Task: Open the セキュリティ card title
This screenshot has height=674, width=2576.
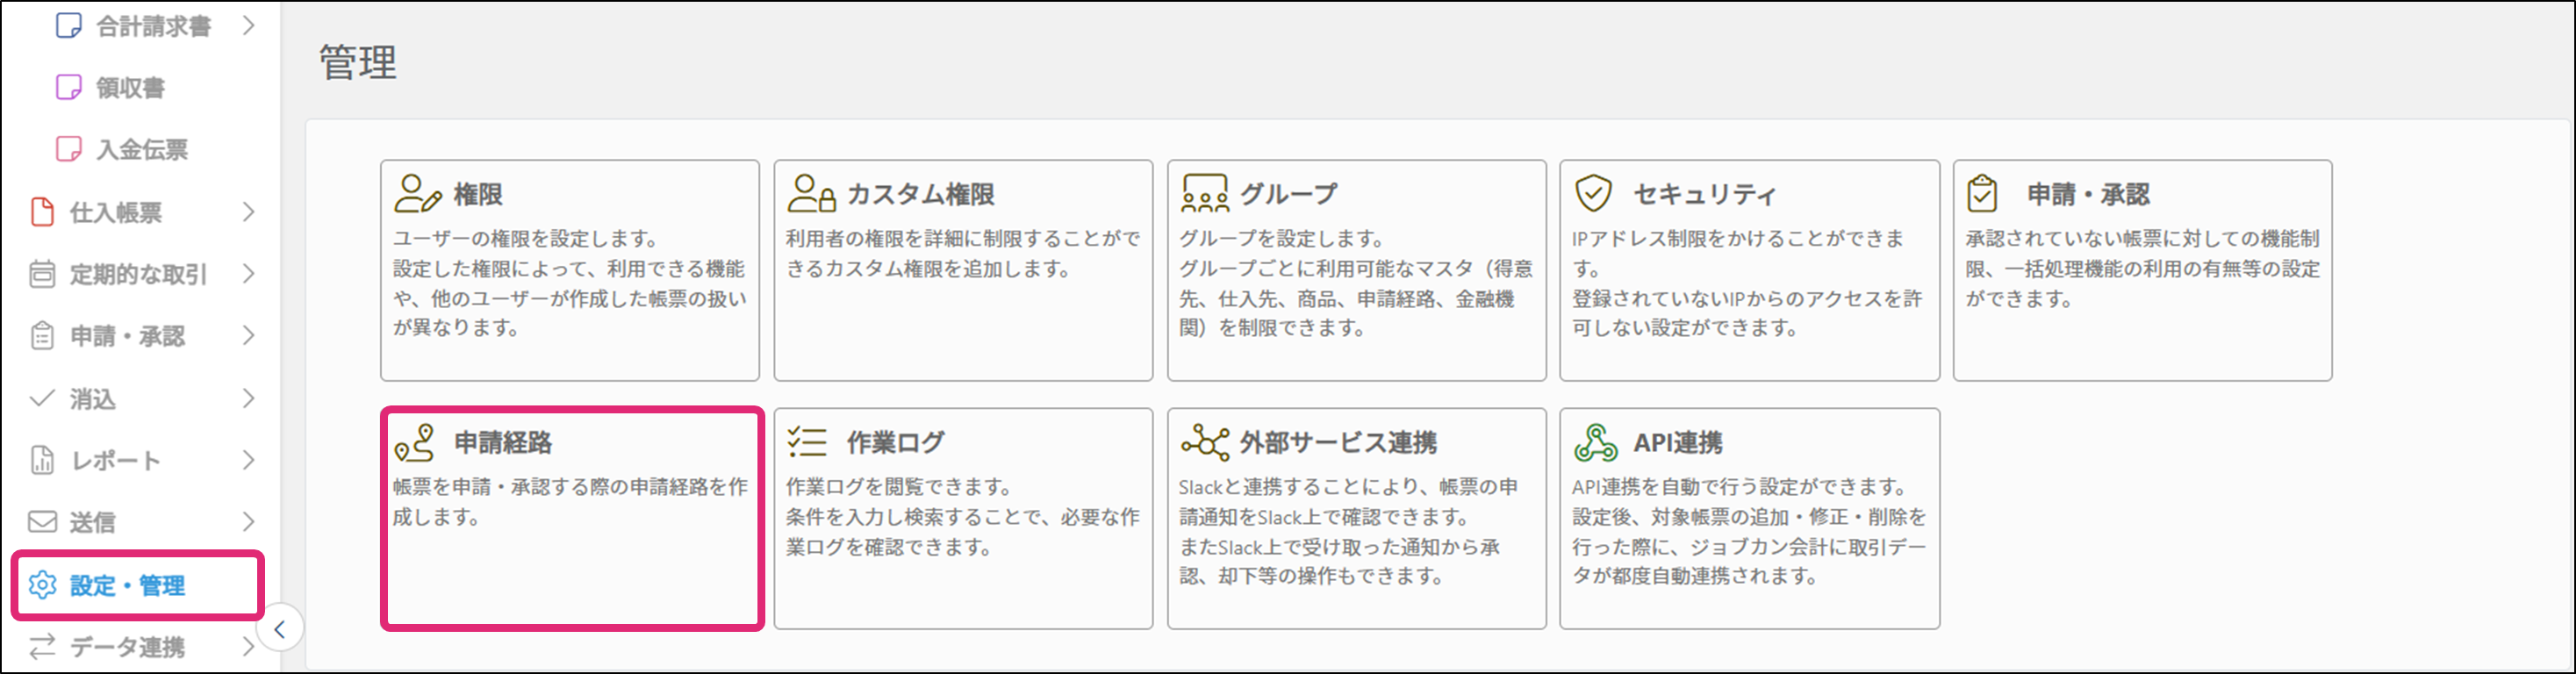Action: 1705,194
